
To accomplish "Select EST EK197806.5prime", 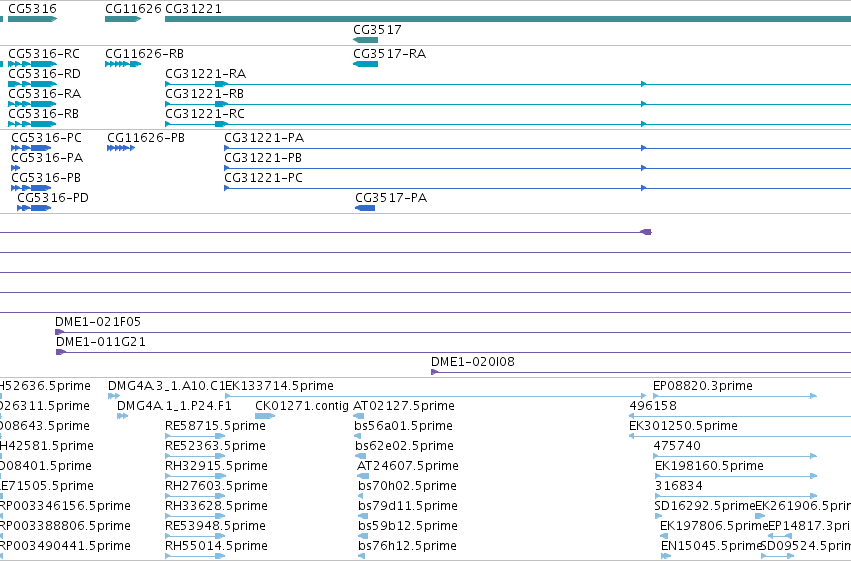I will click(714, 526).
